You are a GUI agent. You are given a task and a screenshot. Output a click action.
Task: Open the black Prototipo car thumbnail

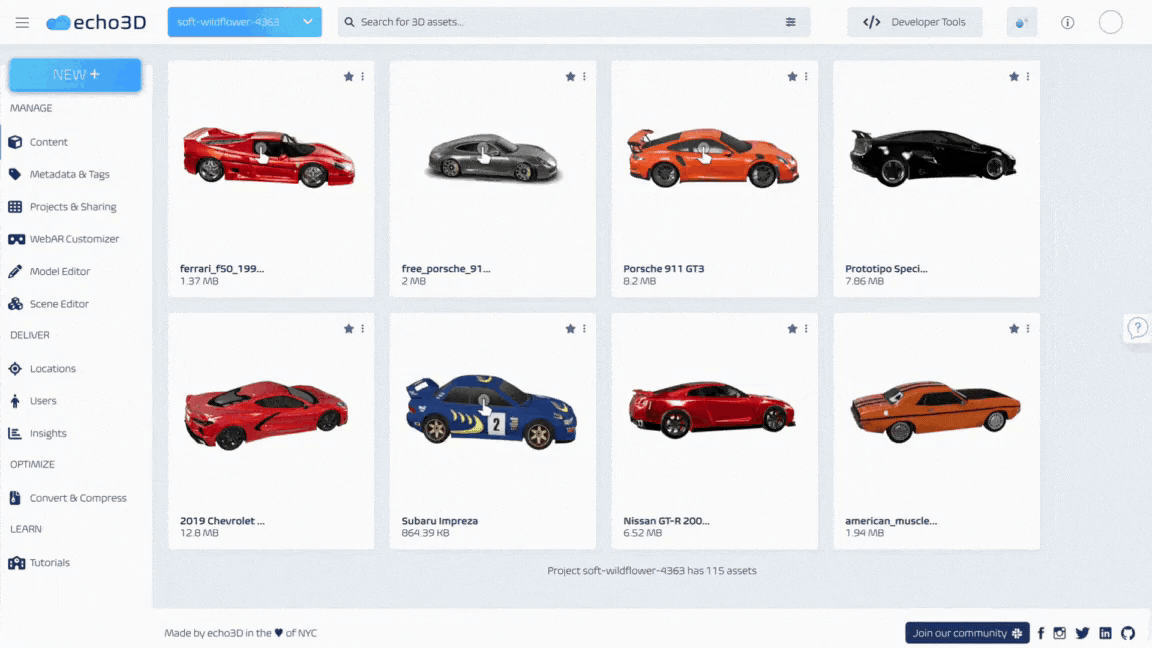tap(933, 157)
